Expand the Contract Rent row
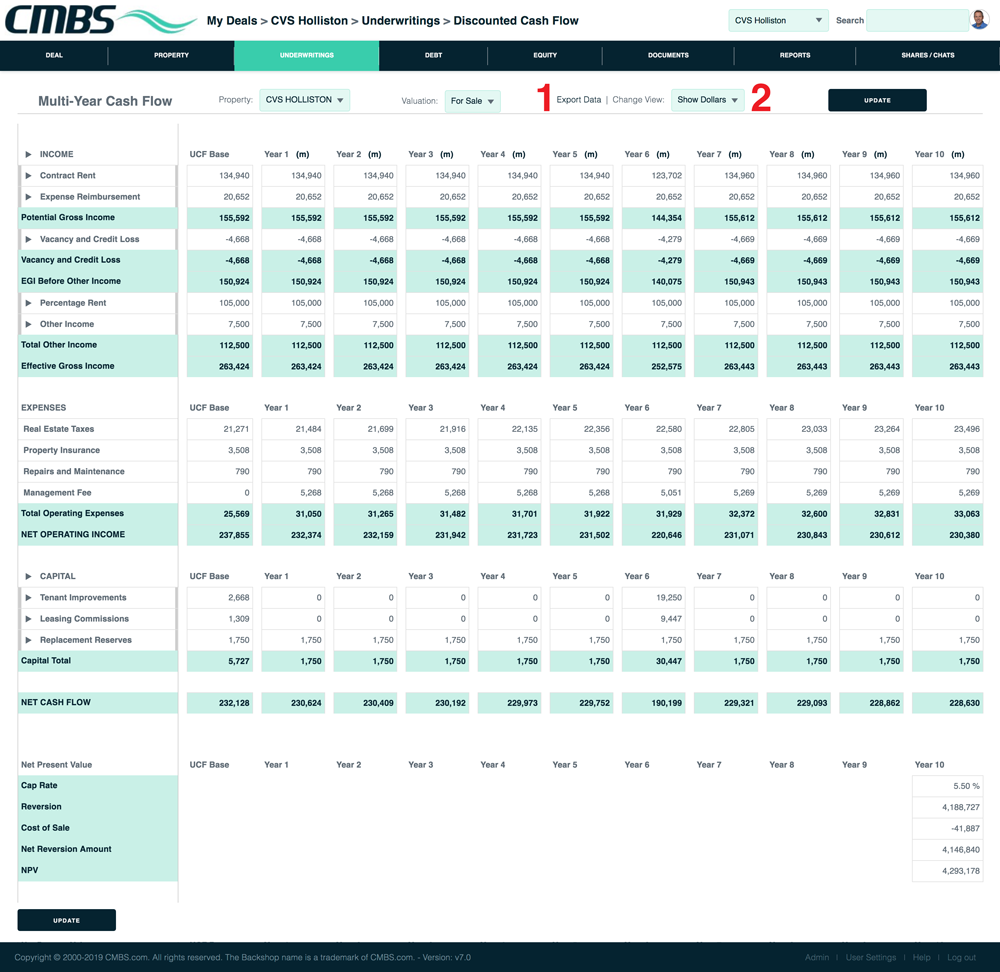Viewport: 1000px width, 972px height. (x=28, y=175)
